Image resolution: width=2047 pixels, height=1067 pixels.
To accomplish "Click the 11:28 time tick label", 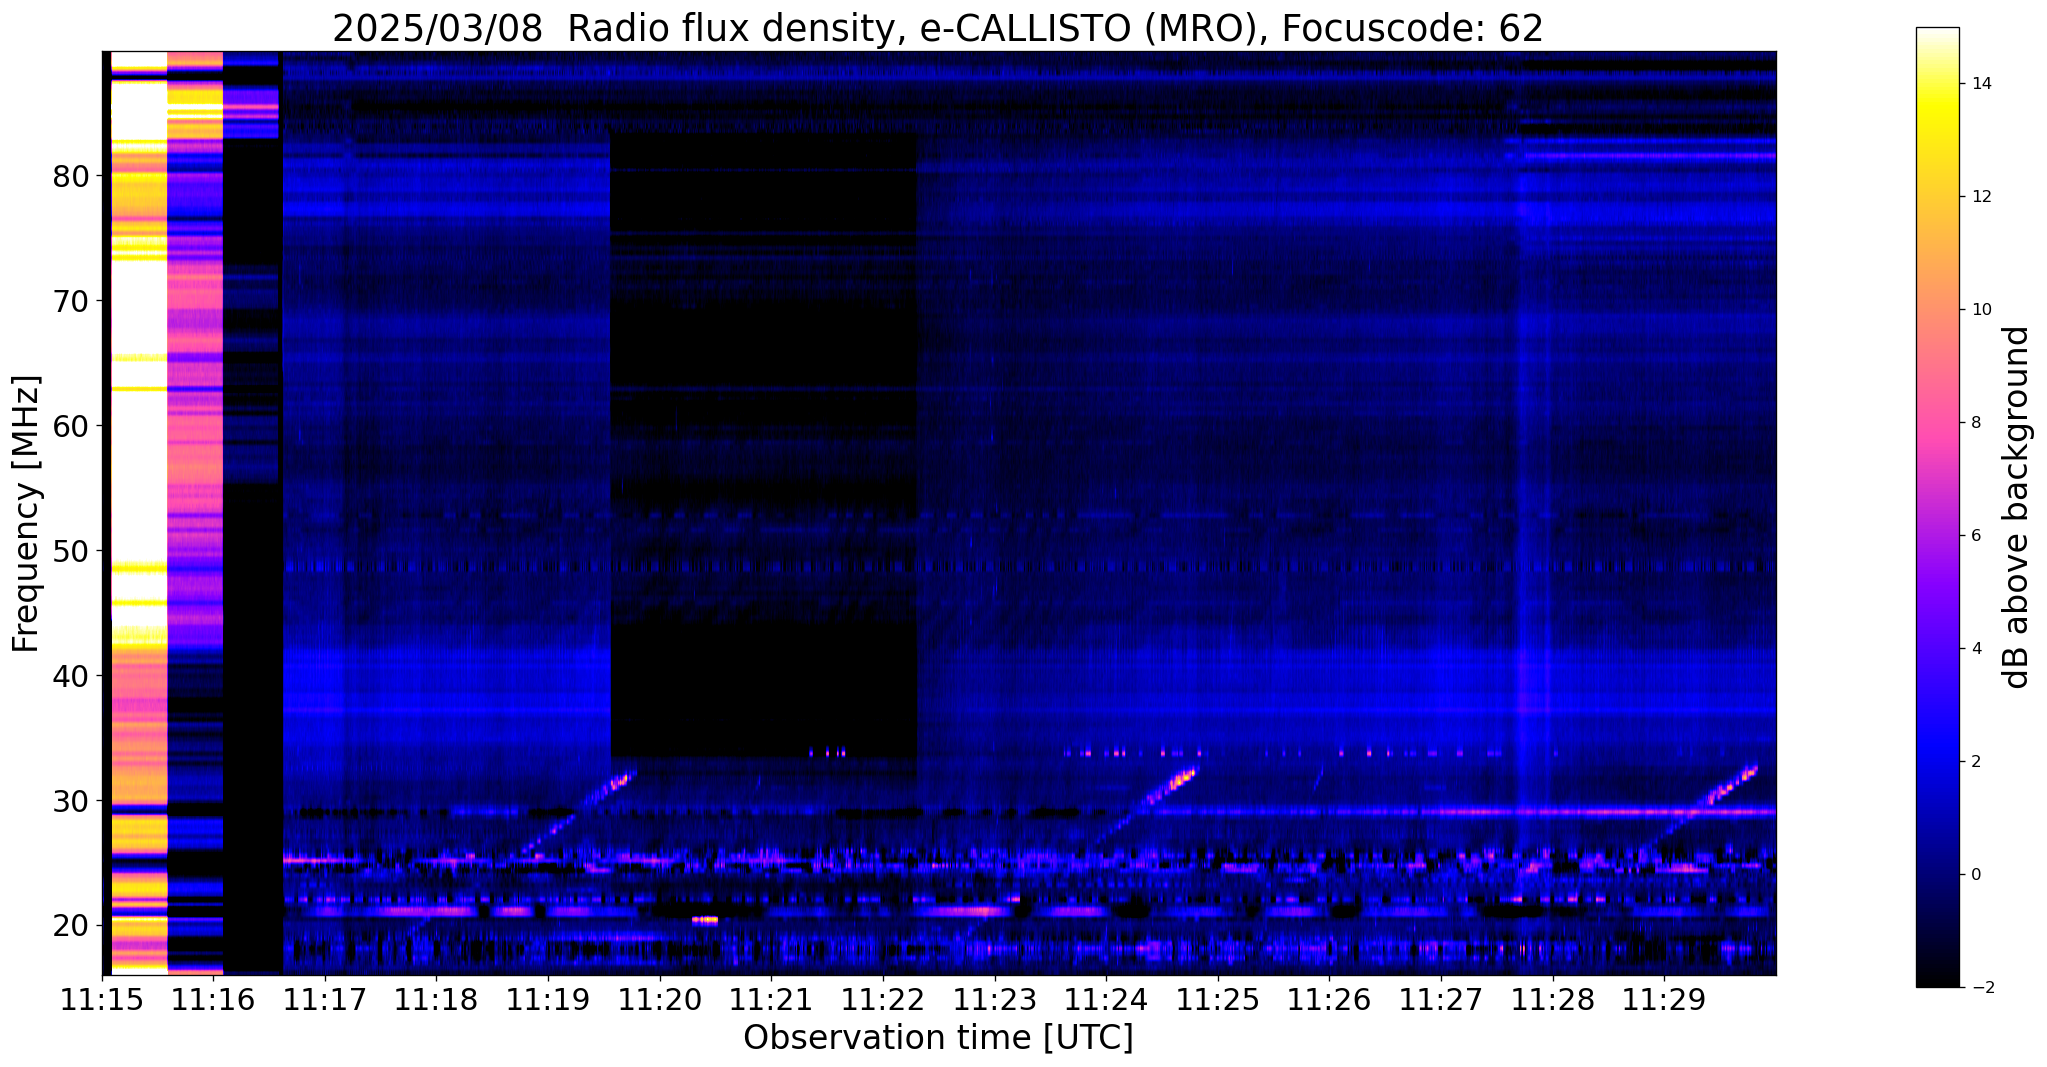I will click(1553, 1001).
